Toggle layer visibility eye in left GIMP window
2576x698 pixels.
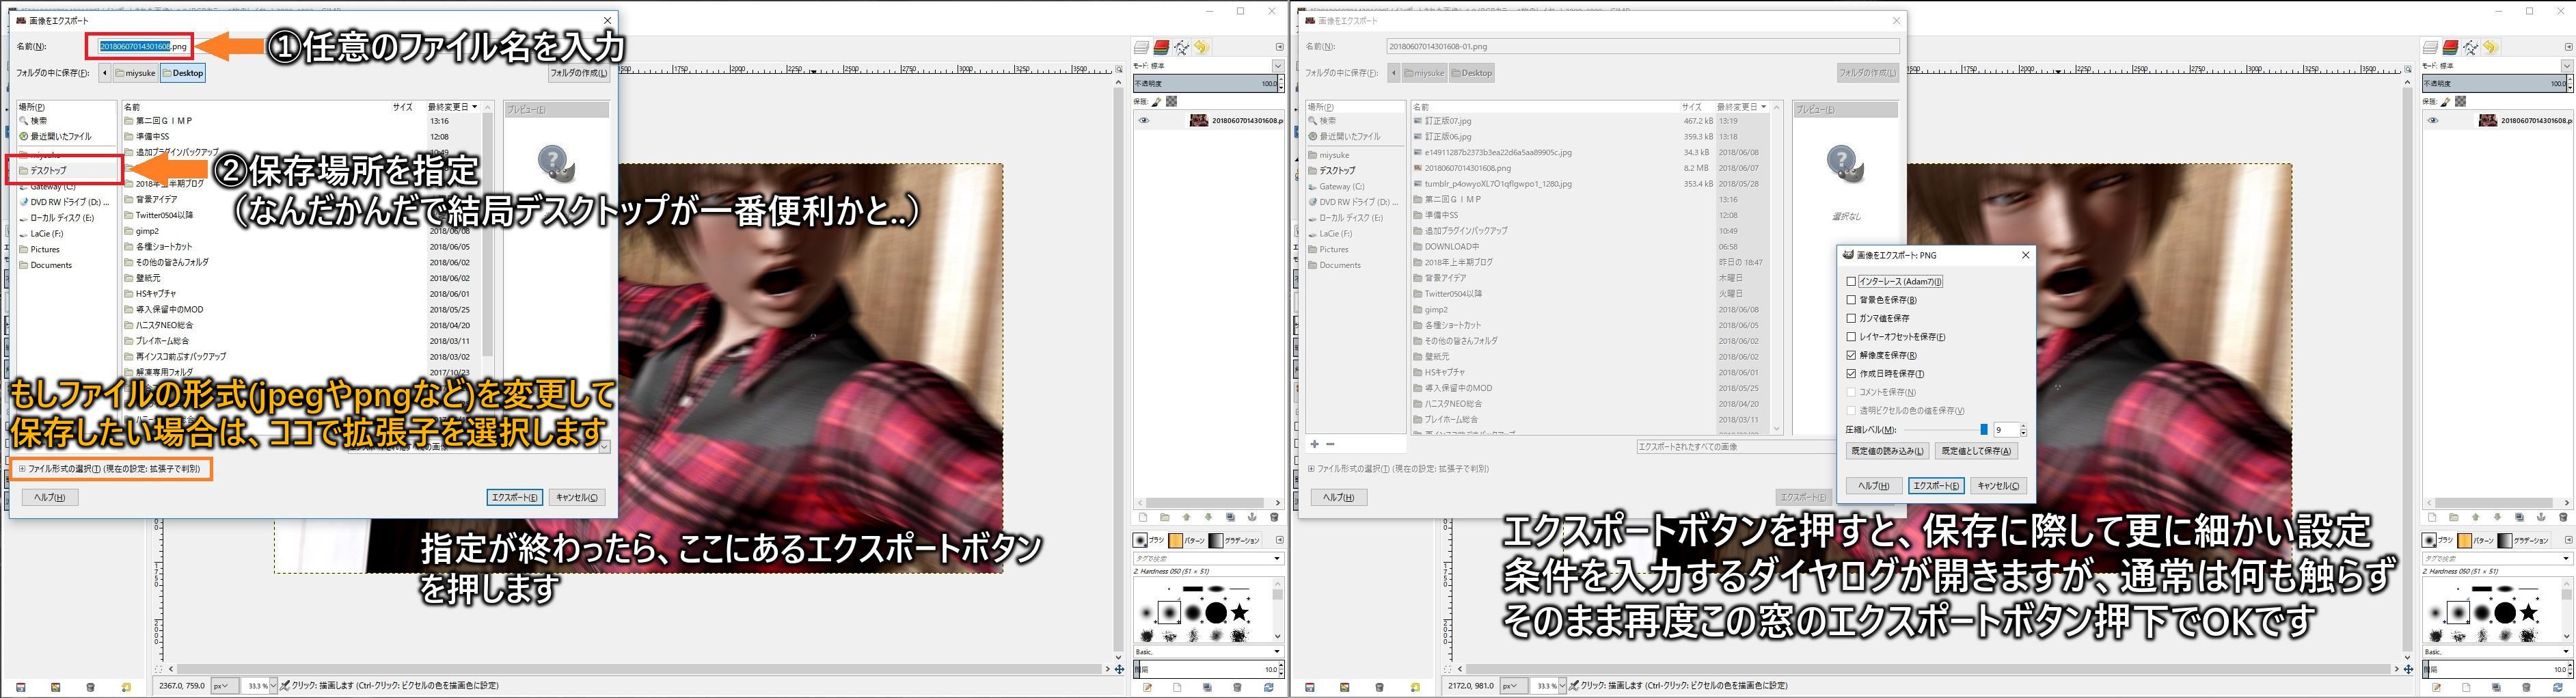[x=1143, y=120]
